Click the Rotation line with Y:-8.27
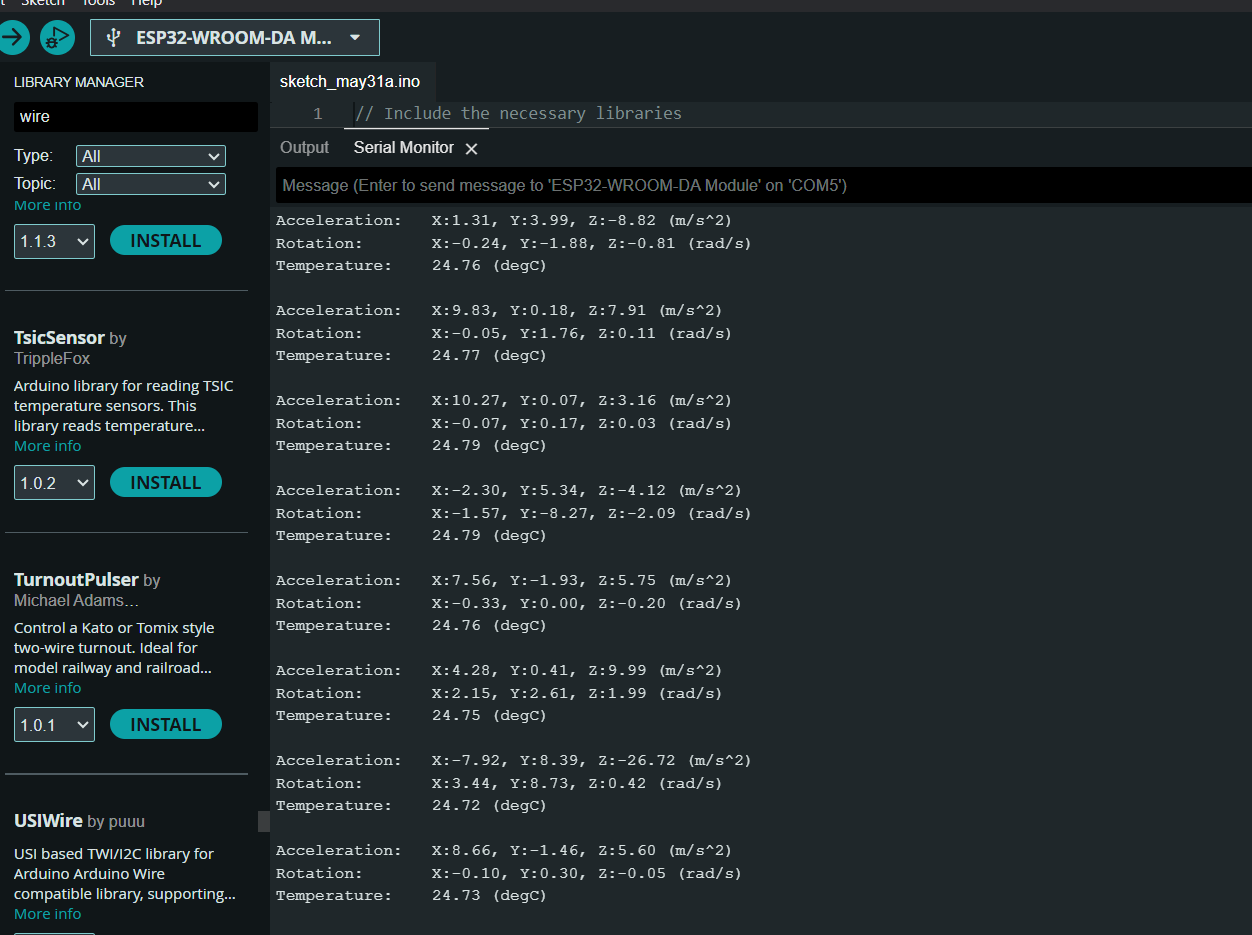Image resolution: width=1252 pixels, height=935 pixels. tap(513, 513)
